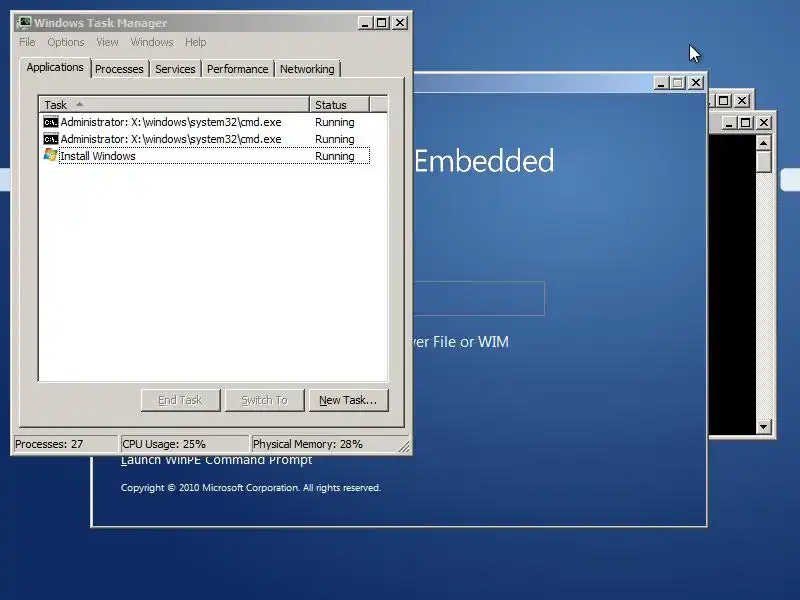Sort the list by the Task column header

(174, 105)
